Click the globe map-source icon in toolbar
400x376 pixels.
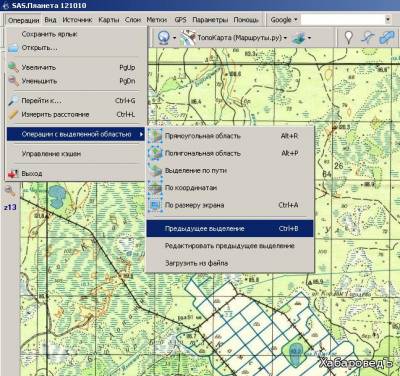pyautogui.click(x=163, y=38)
